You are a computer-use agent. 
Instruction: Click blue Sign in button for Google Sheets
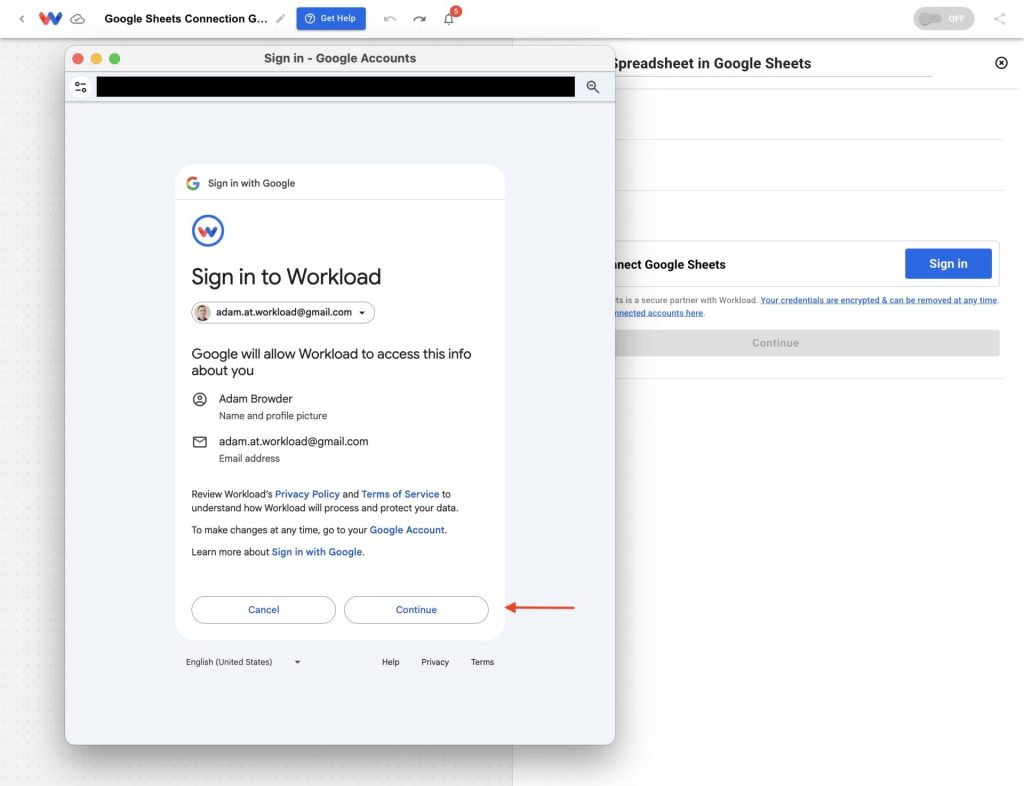click(x=948, y=264)
